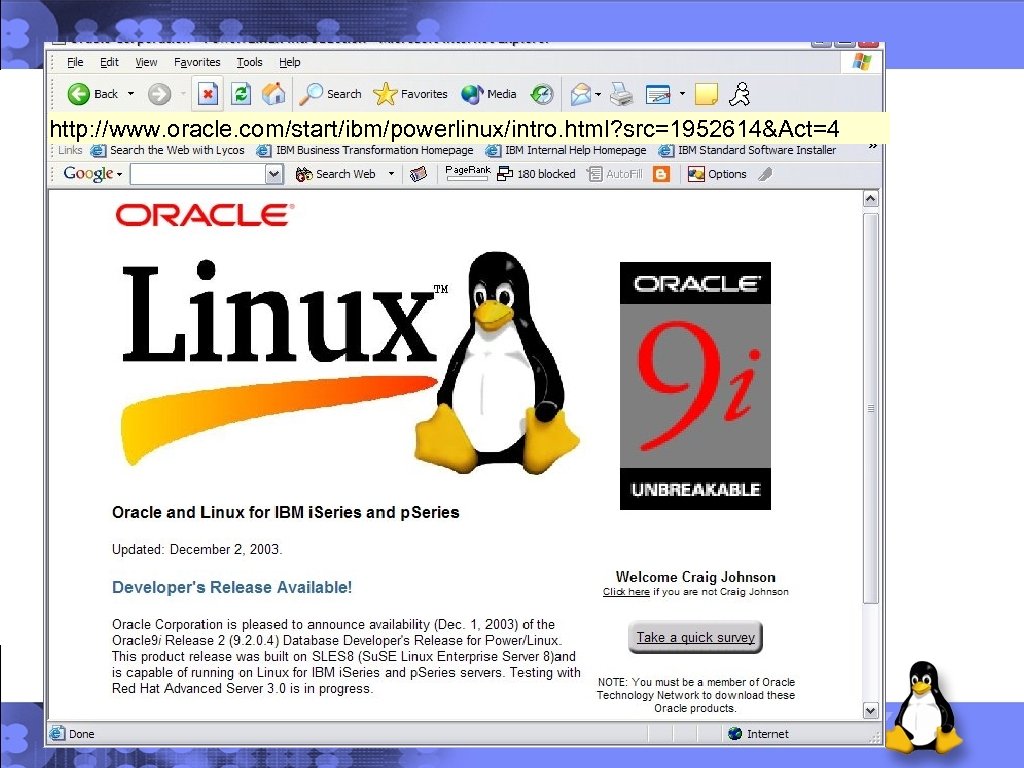The image size is (1024, 768).
Task: Open Search the Web with Lycos link
Action: pyautogui.click(x=168, y=150)
